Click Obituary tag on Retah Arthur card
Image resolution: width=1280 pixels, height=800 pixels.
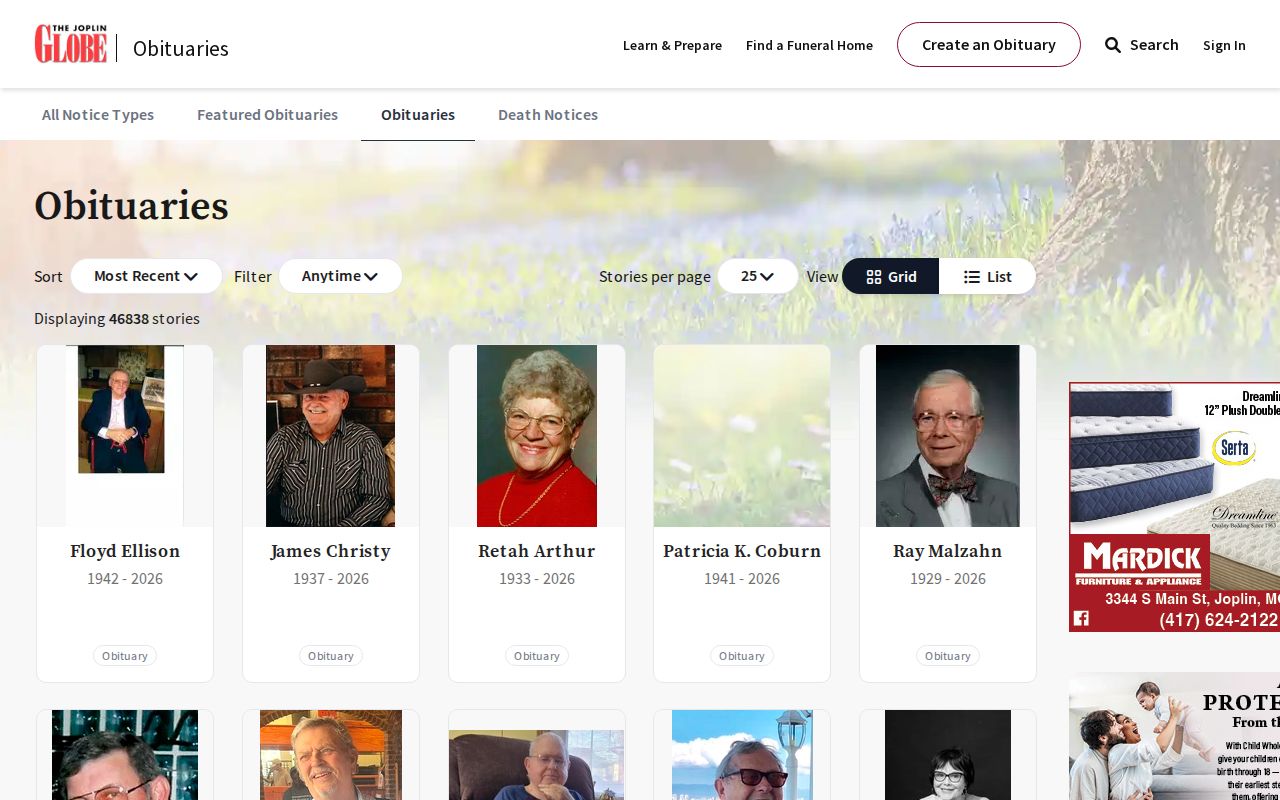click(537, 656)
